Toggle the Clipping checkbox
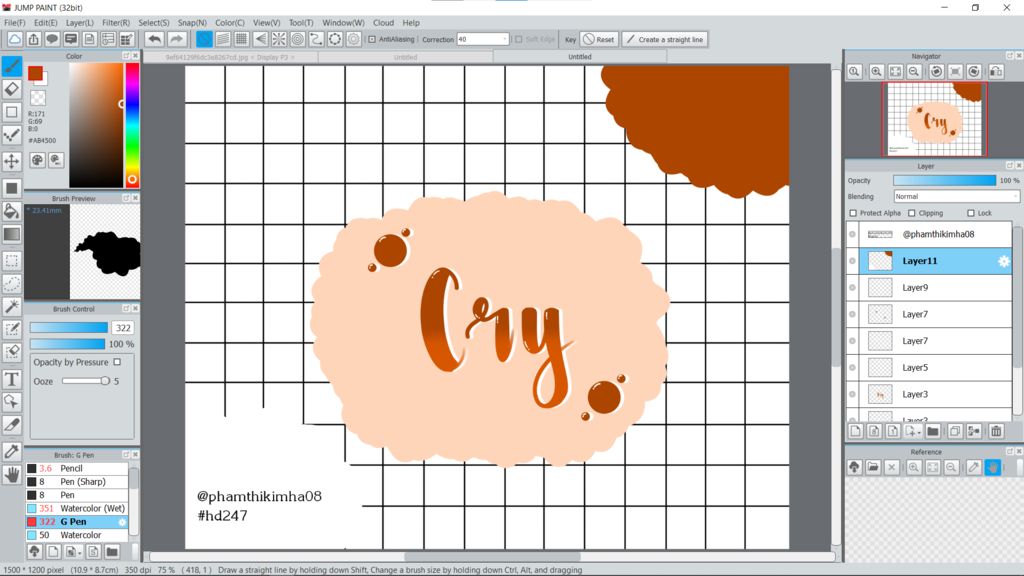Image resolution: width=1024 pixels, height=576 pixels. tap(912, 213)
